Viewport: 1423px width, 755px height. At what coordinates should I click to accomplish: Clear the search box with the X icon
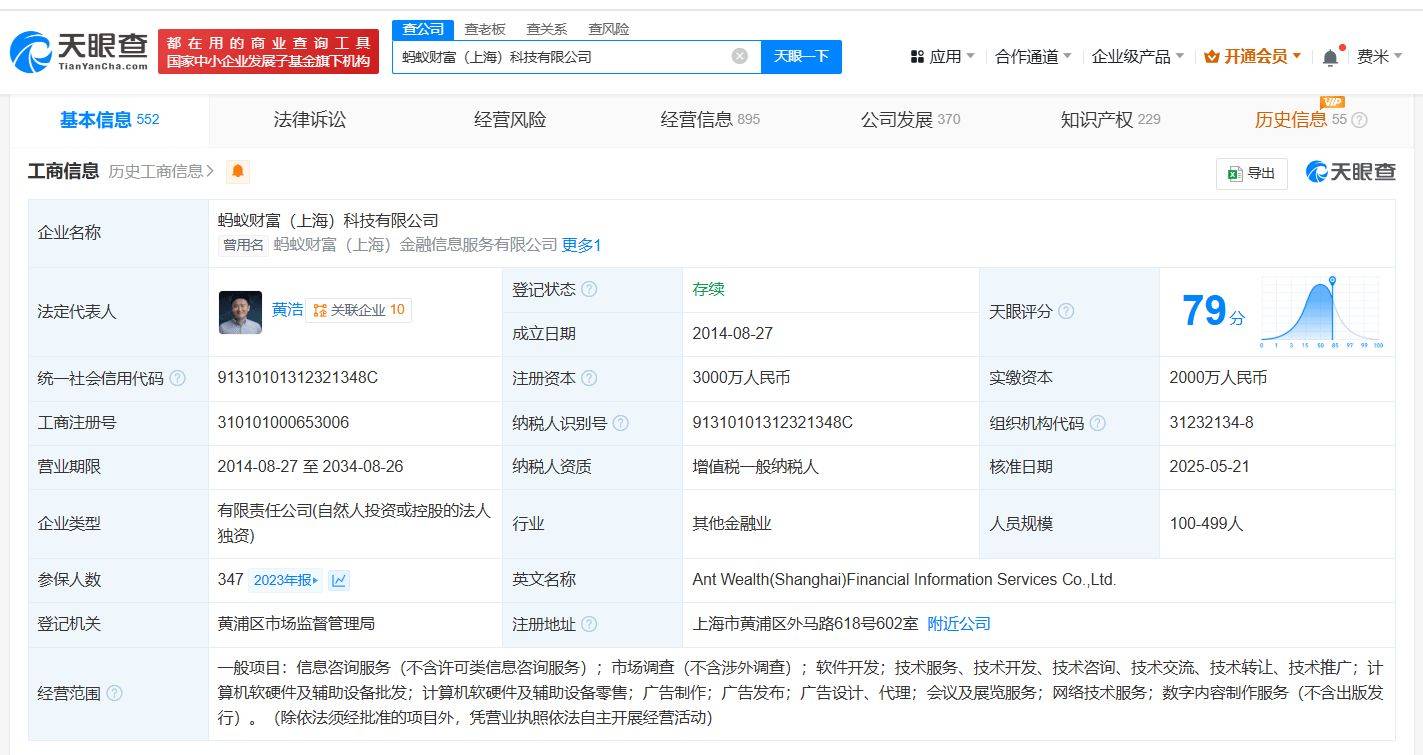[740, 56]
